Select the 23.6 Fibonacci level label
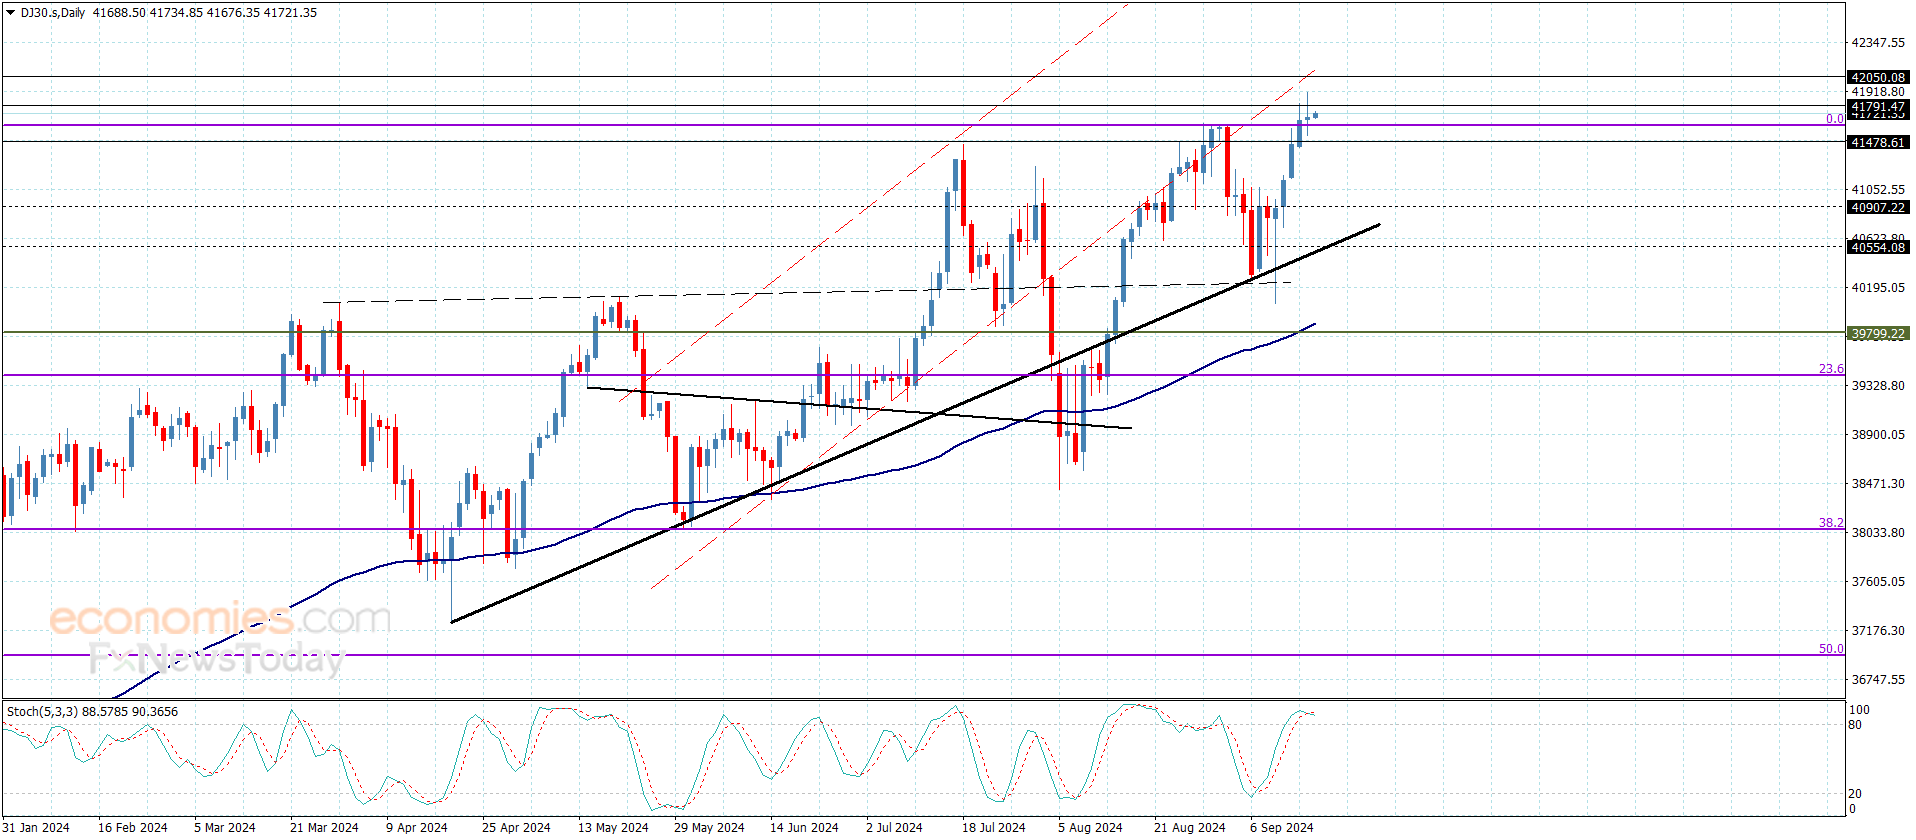The image size is (1916, 840). point(1831,369)
